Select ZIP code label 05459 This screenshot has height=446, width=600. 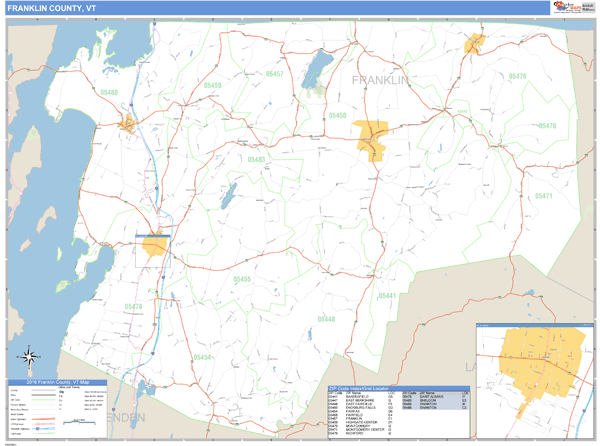(x=212, y=85)
